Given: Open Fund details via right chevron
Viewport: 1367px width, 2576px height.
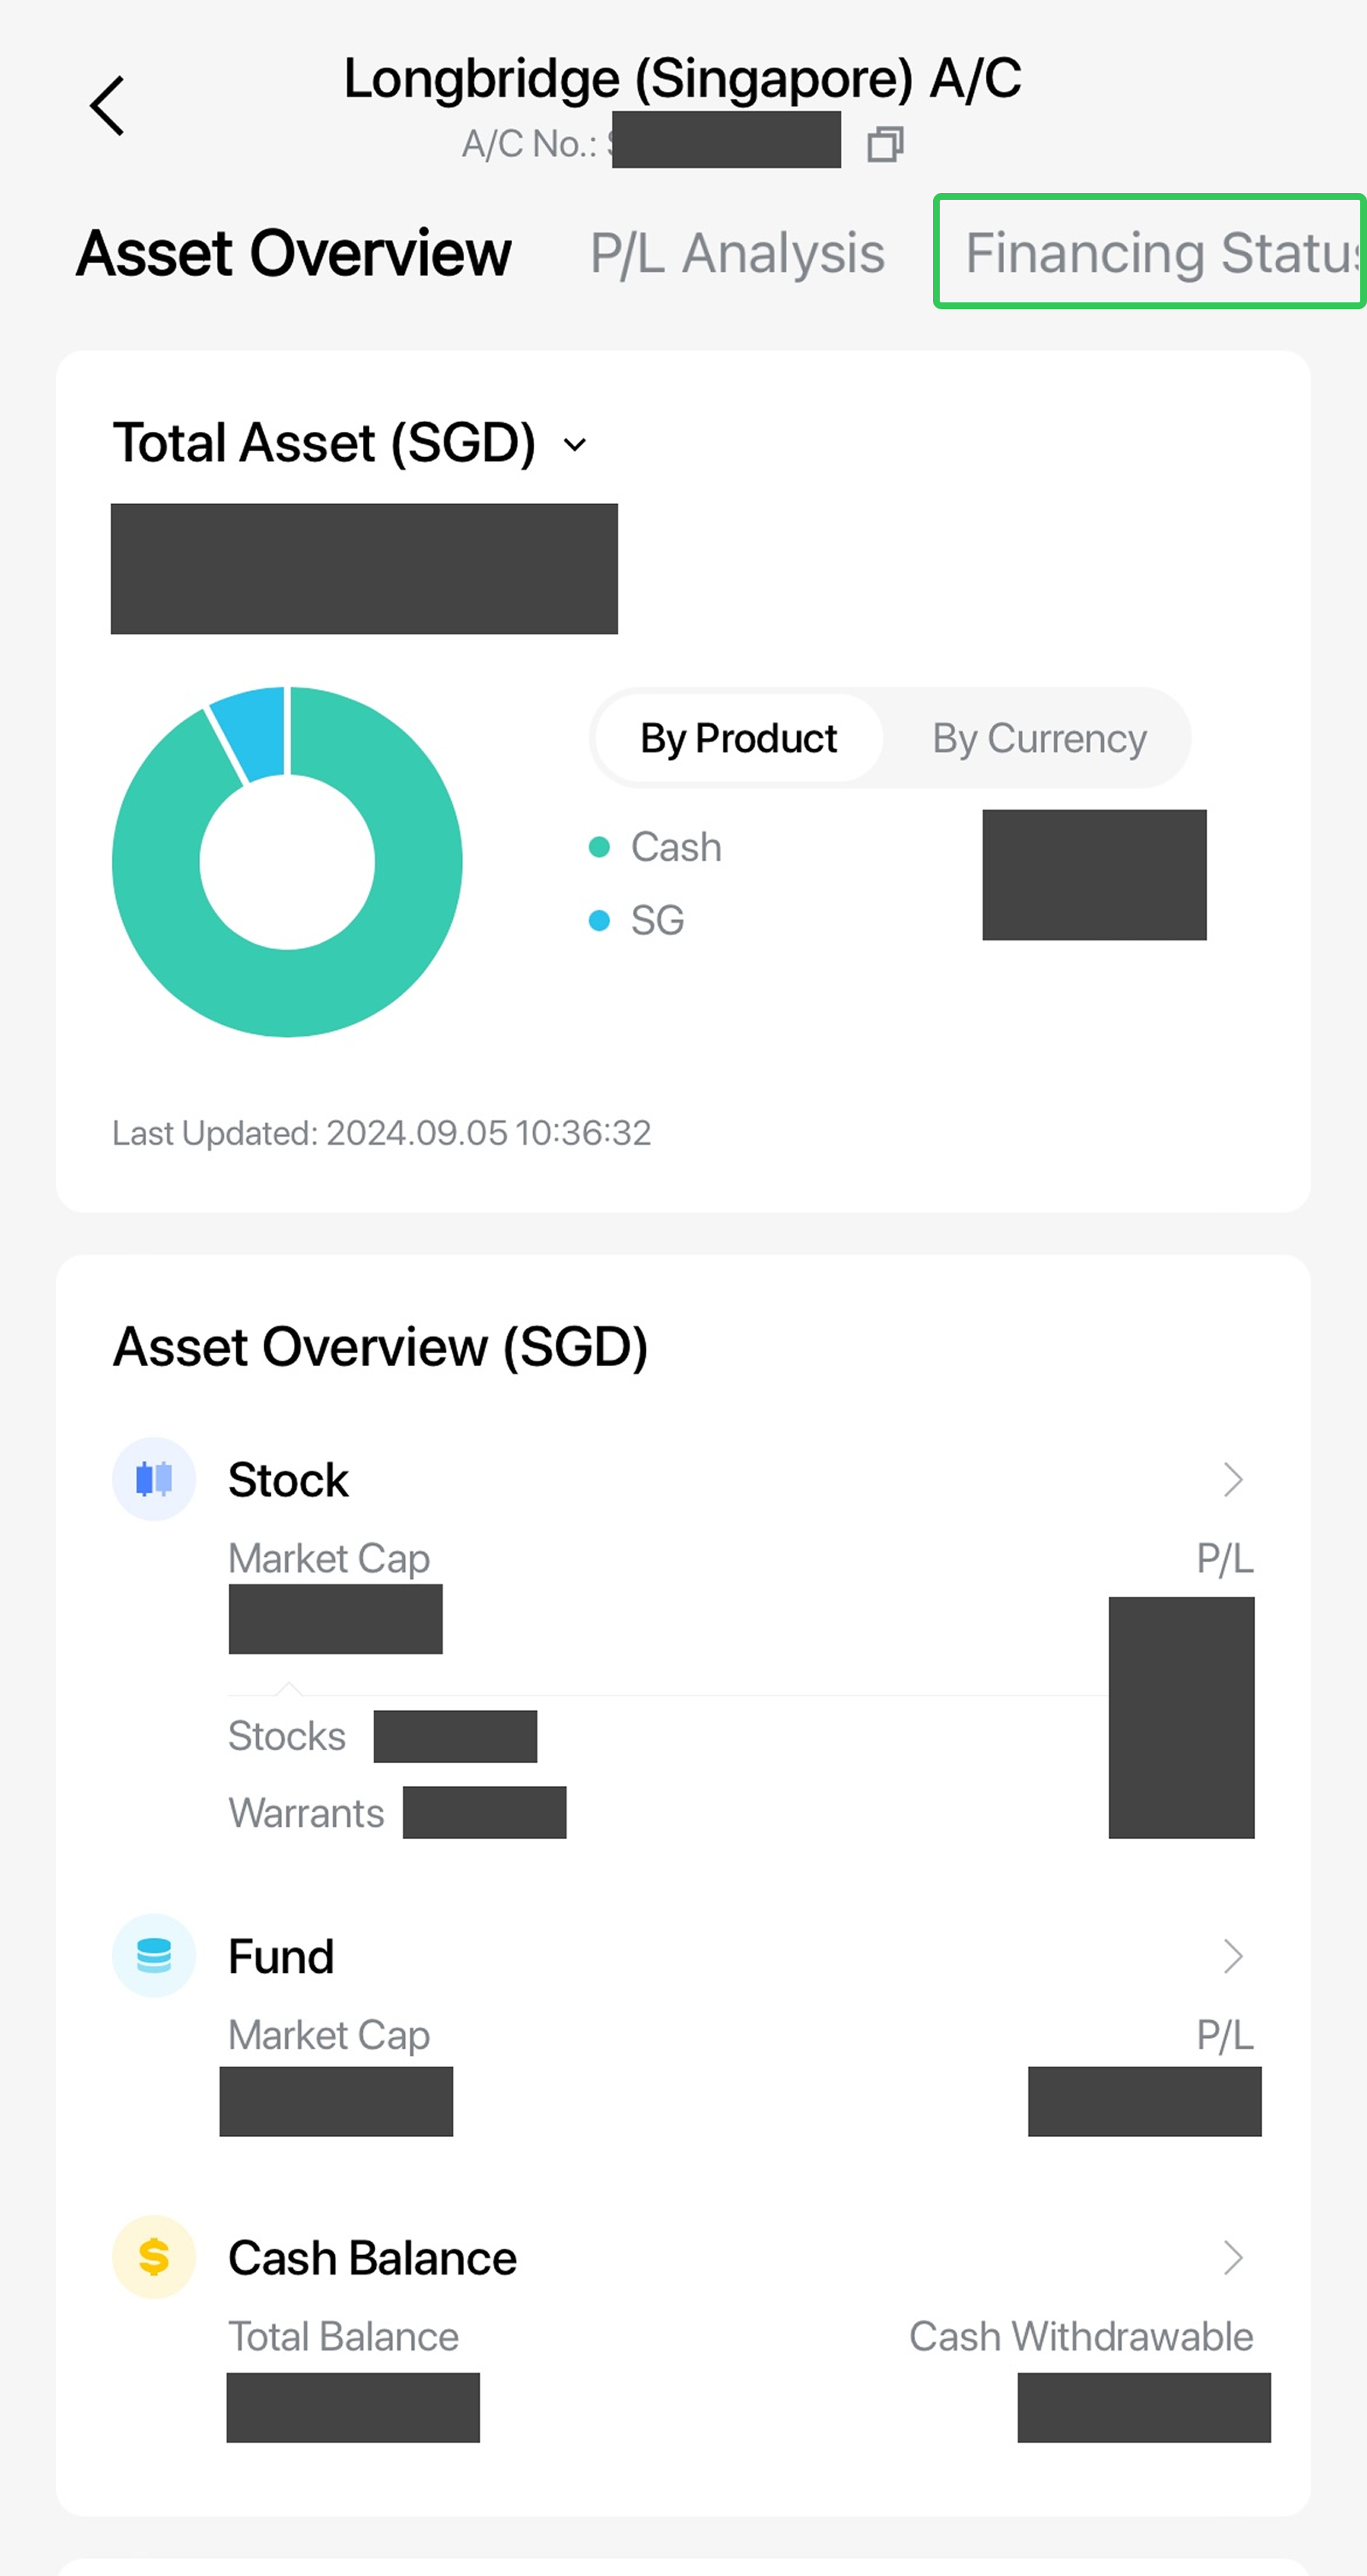Looking at the screenshot, I should pyautogui.click(x=1233, y=1955).
